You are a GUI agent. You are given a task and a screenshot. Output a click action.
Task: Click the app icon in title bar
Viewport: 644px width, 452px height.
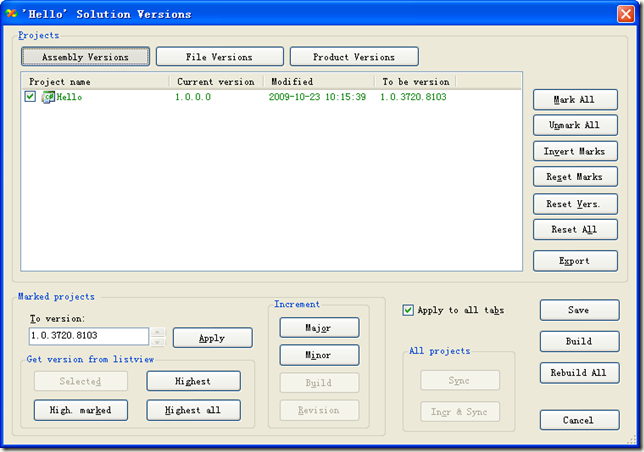point(12,14)
